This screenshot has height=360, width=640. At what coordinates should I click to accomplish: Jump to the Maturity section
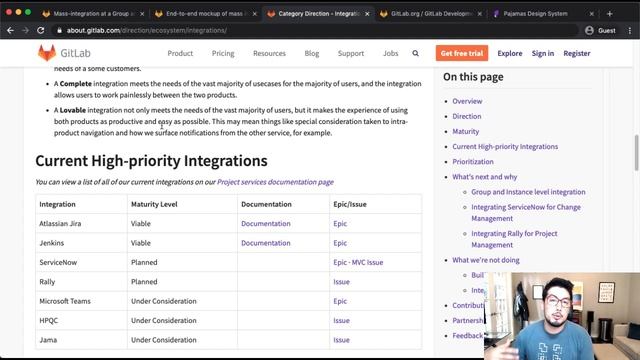(x=465, y=131)
